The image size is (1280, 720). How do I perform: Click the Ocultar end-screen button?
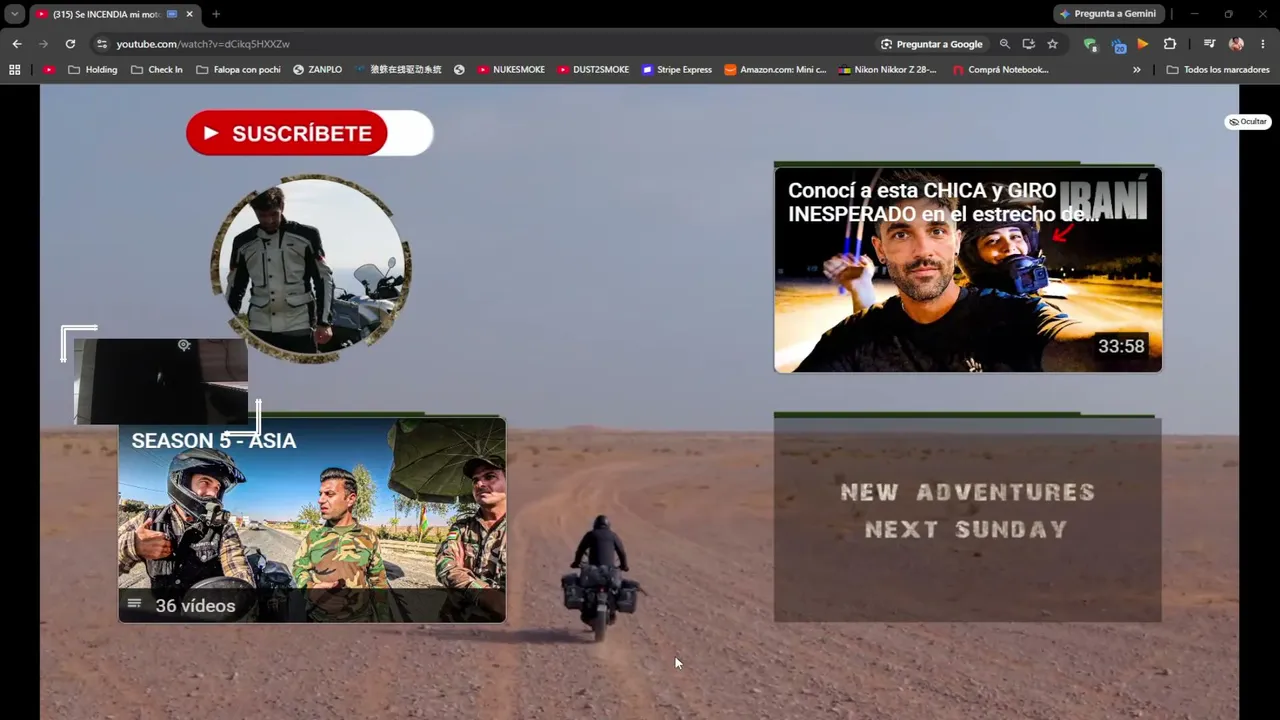coord(1248,122)
